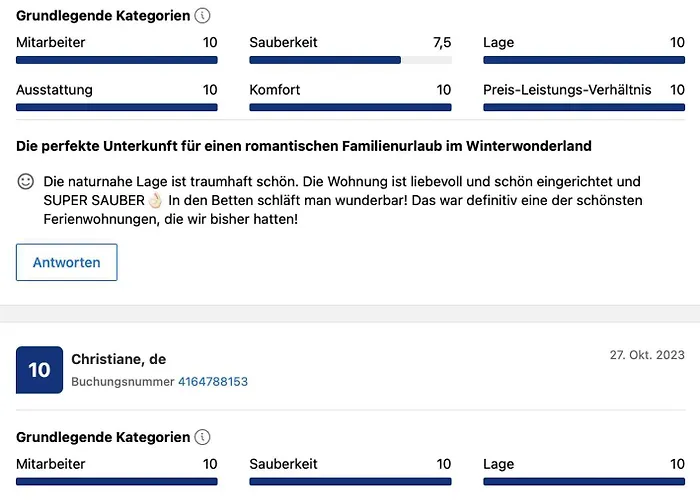
Task: Click the blue score badge showing 10
Action: pyautogui.click(x=39, y=370)
